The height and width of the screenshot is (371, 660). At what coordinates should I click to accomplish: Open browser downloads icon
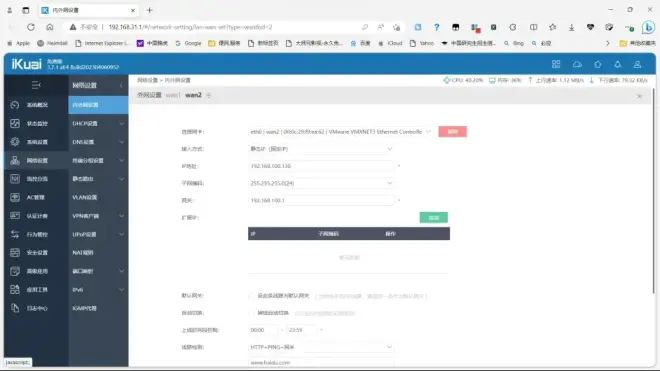(x=572, y=27)
